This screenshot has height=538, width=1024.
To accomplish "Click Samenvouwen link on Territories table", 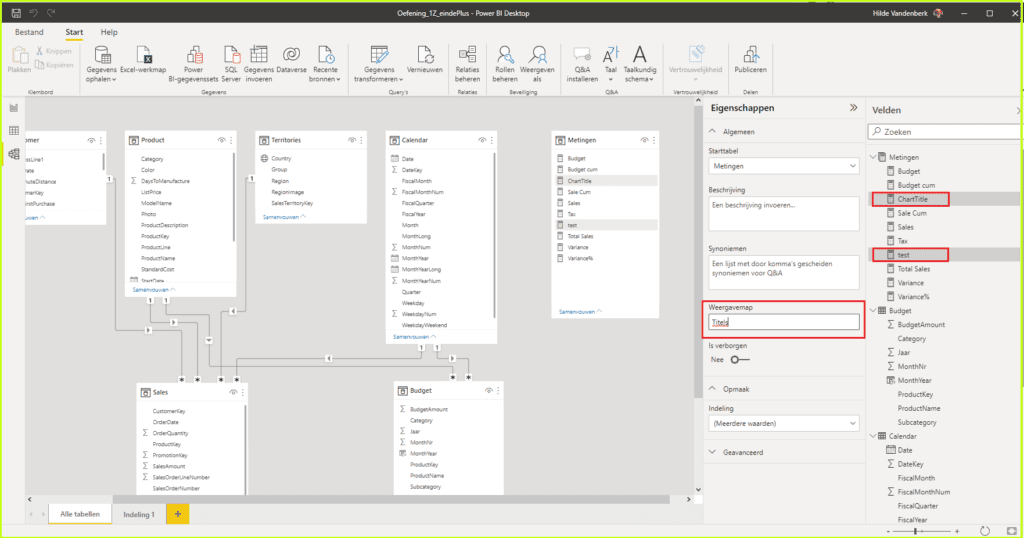I will 284,217.
